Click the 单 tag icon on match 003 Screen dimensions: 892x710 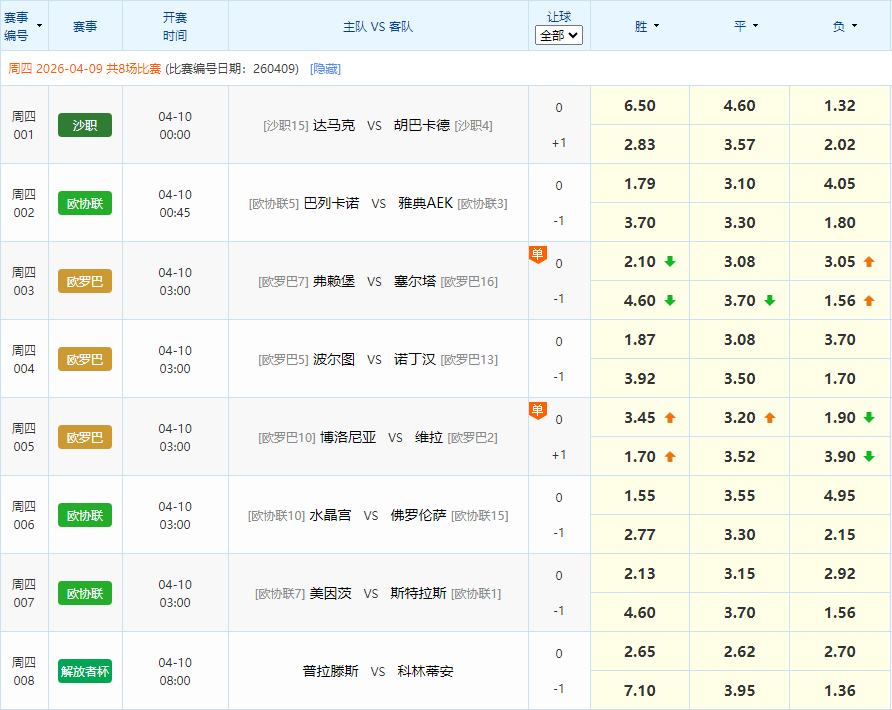click(x=538, y=254)
